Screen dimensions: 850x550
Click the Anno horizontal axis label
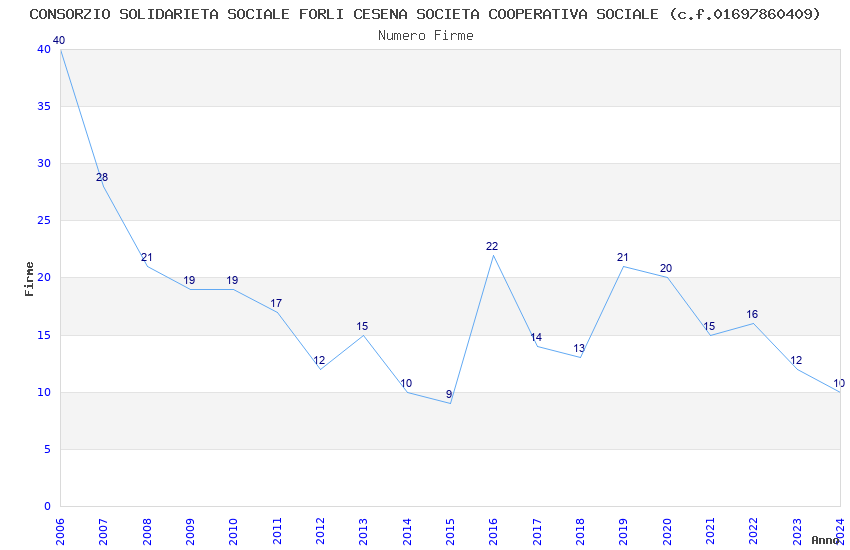[825, 540]
